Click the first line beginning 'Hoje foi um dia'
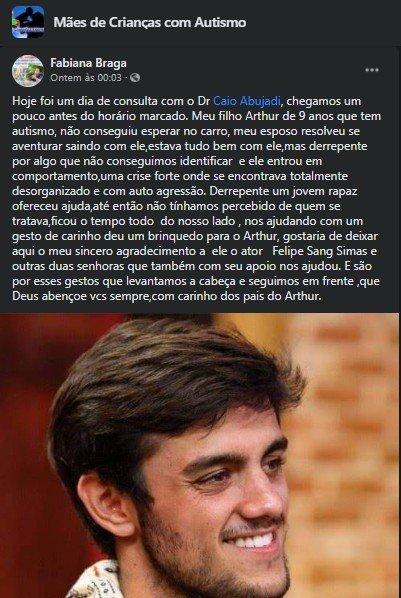The width and height of the screenshot is (401, 598). tap(187, 101)
